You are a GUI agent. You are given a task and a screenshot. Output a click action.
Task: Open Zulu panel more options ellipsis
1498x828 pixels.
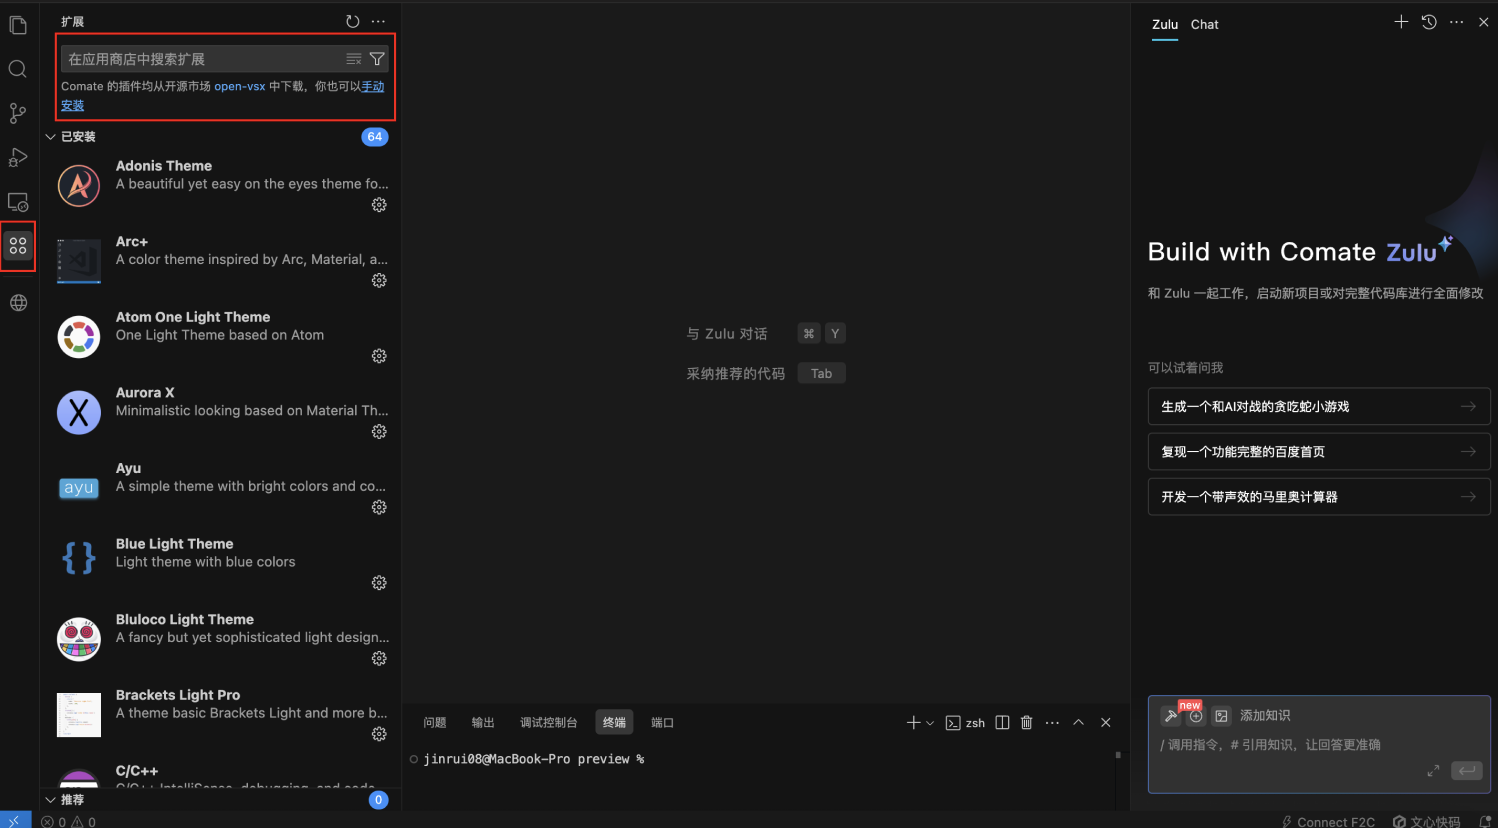coord(1456,22)
